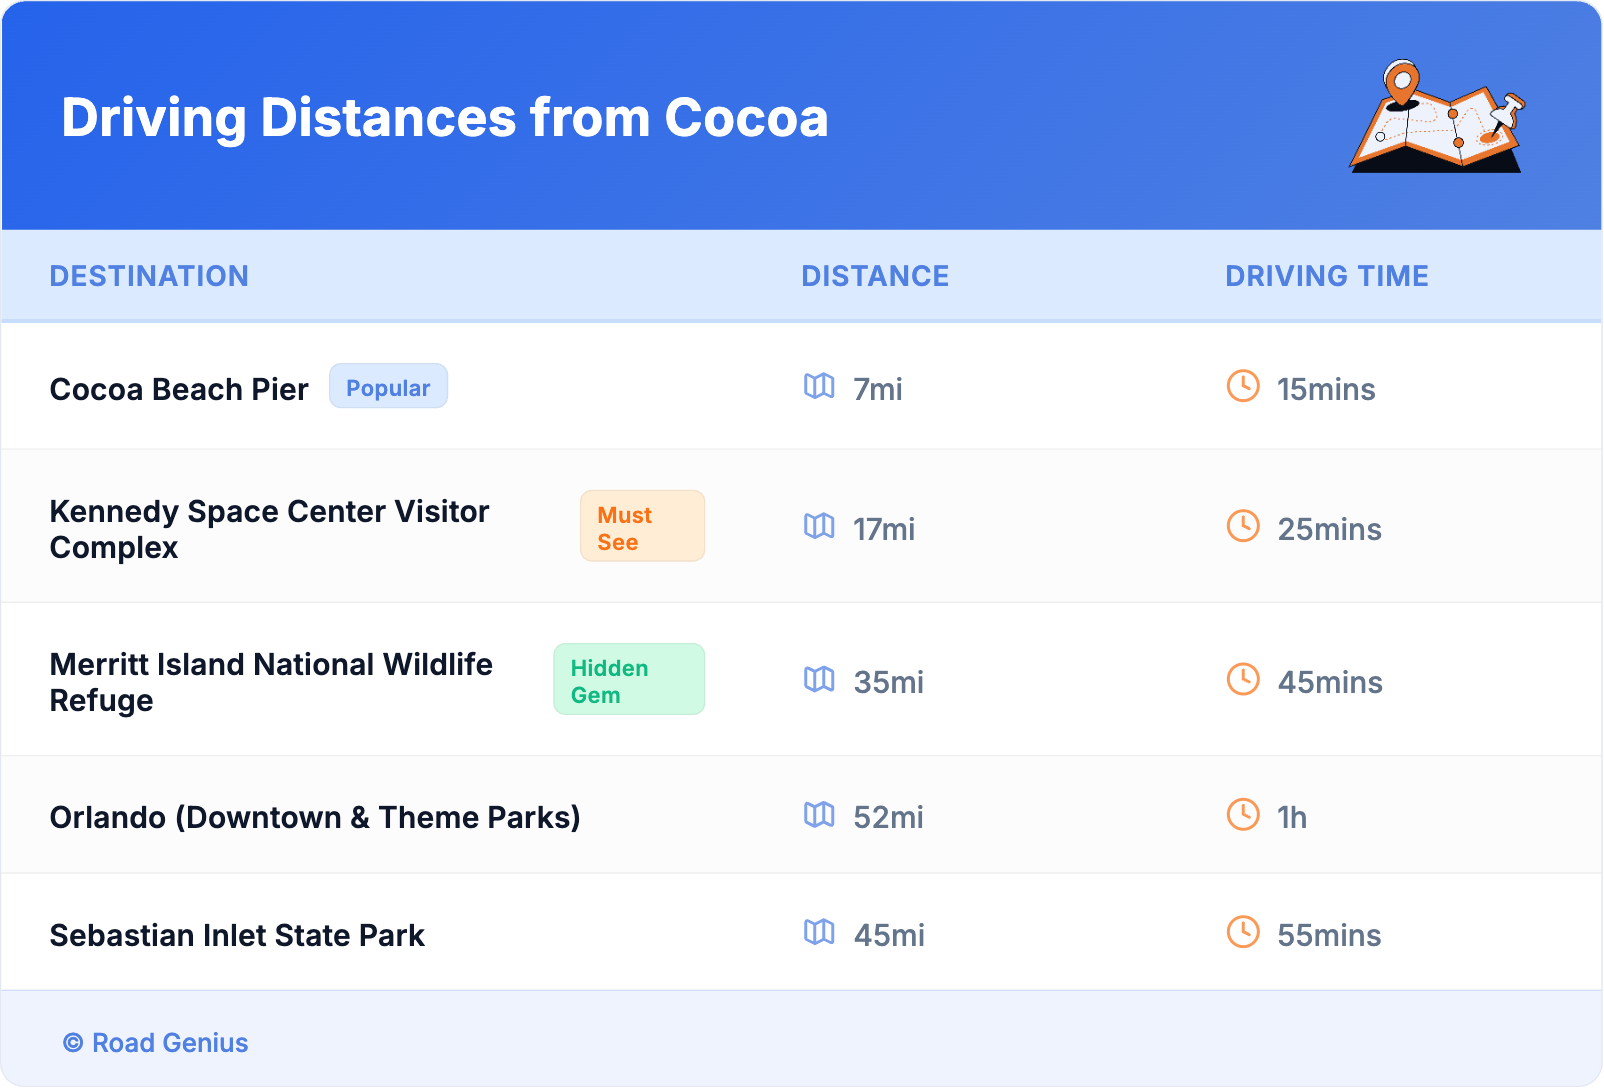Screen dimensions: 1604x1088
Task: Click the map illustration icon in header
Action: coord(1438,118)
